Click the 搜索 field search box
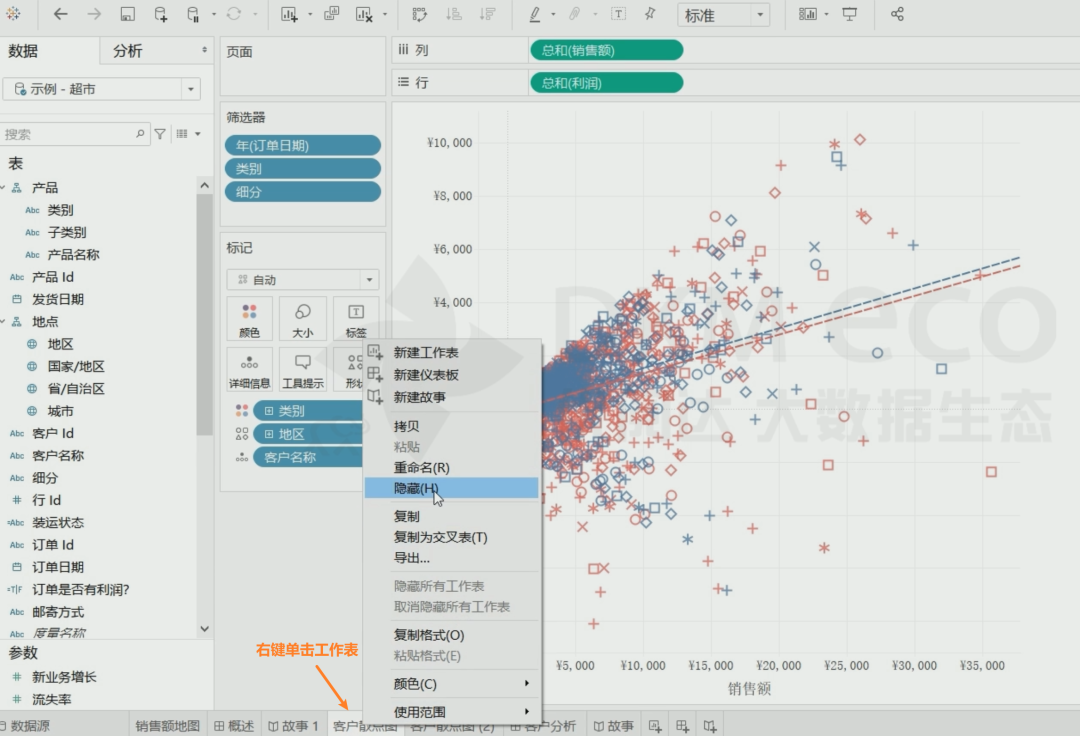Viewport: 1080px width, 736px height. tap(70, 133)
